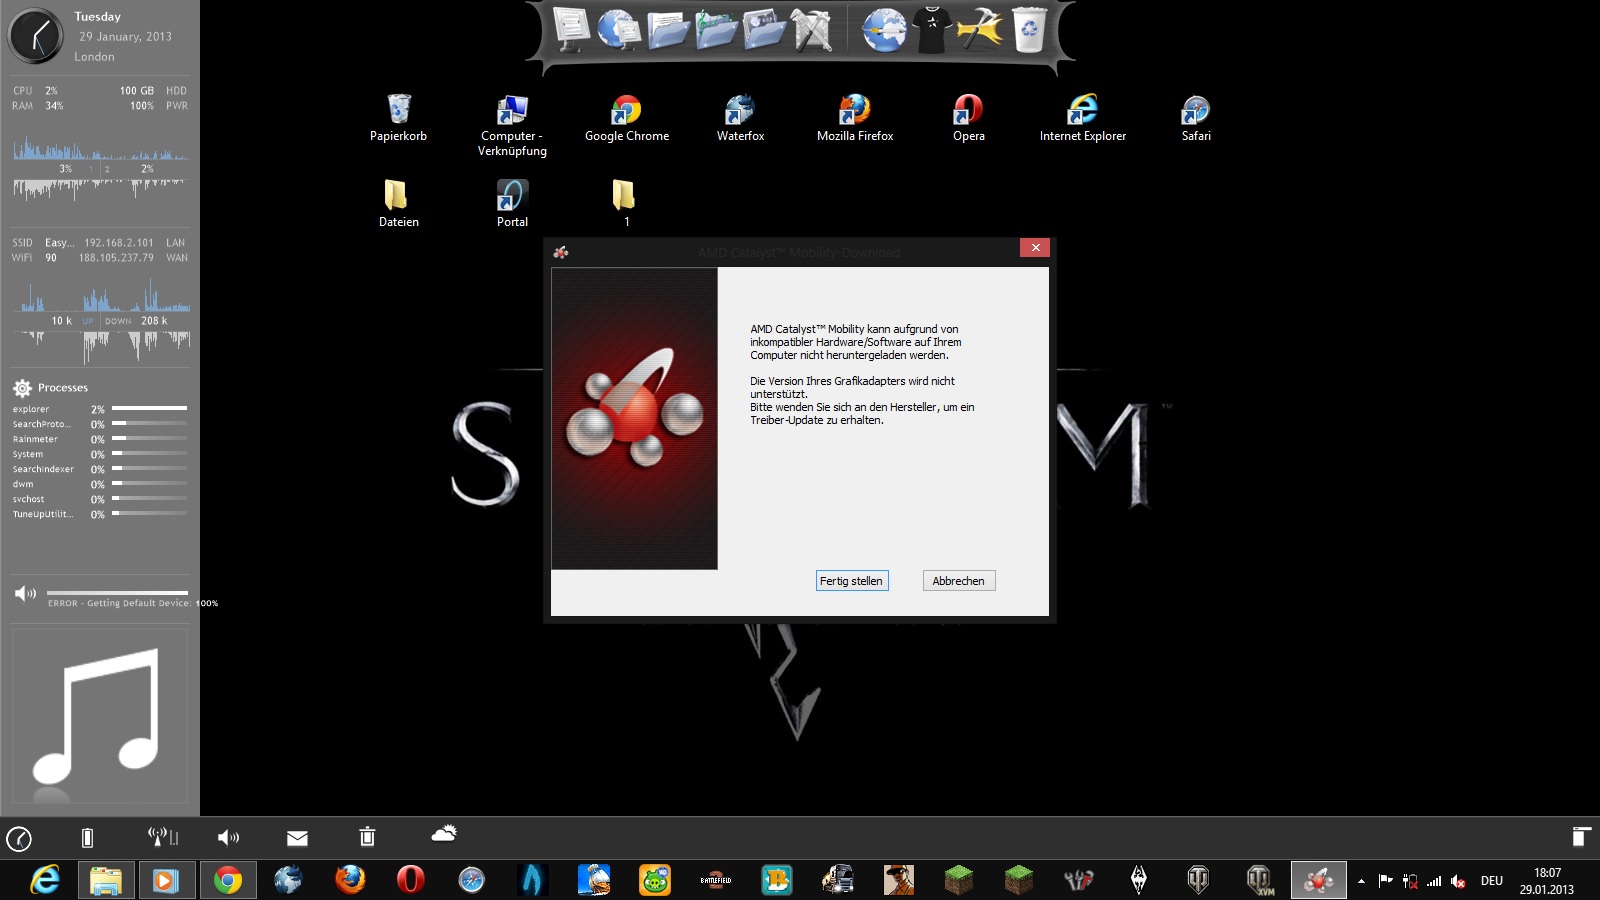Screen dimensions: 1600x900
Task: Select the Waterfox desktop shortcut
Action: 740,118
